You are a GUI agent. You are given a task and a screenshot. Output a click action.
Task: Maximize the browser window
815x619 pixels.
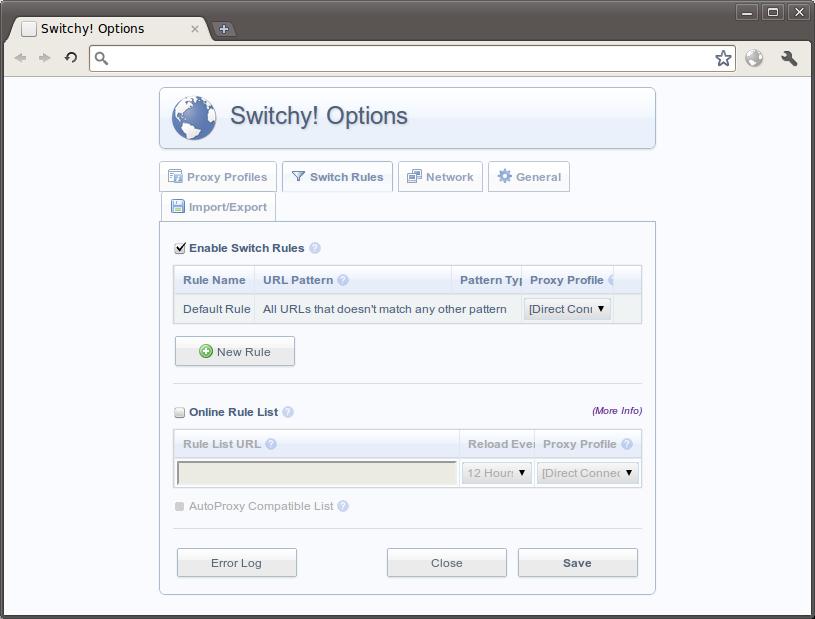click(773, 12)
